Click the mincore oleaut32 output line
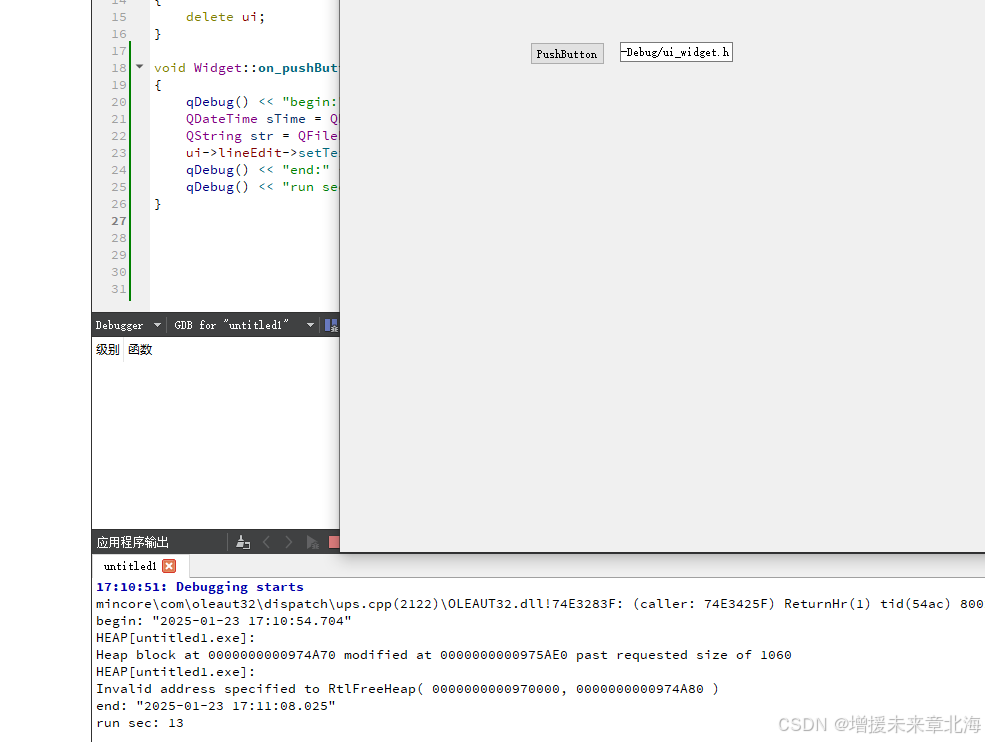This screenshot has width=985, height=742. click(x=540, y=604)
